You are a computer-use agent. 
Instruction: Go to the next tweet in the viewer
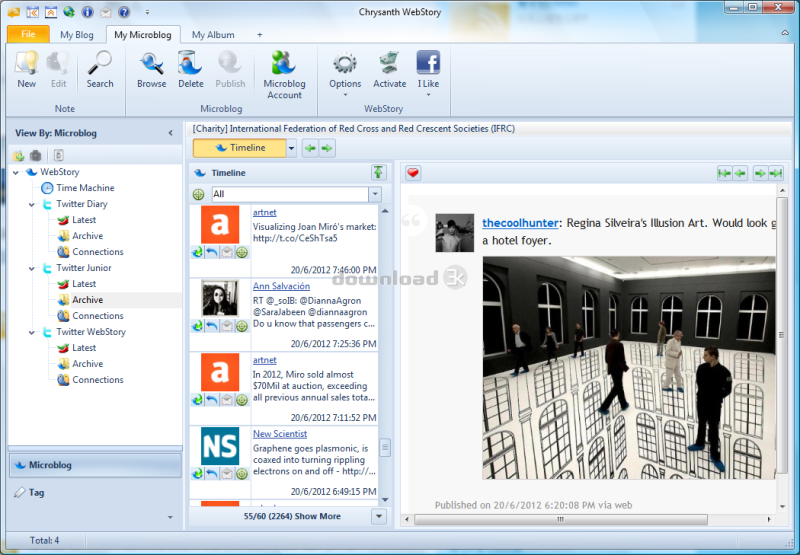[x=760, y=173]
